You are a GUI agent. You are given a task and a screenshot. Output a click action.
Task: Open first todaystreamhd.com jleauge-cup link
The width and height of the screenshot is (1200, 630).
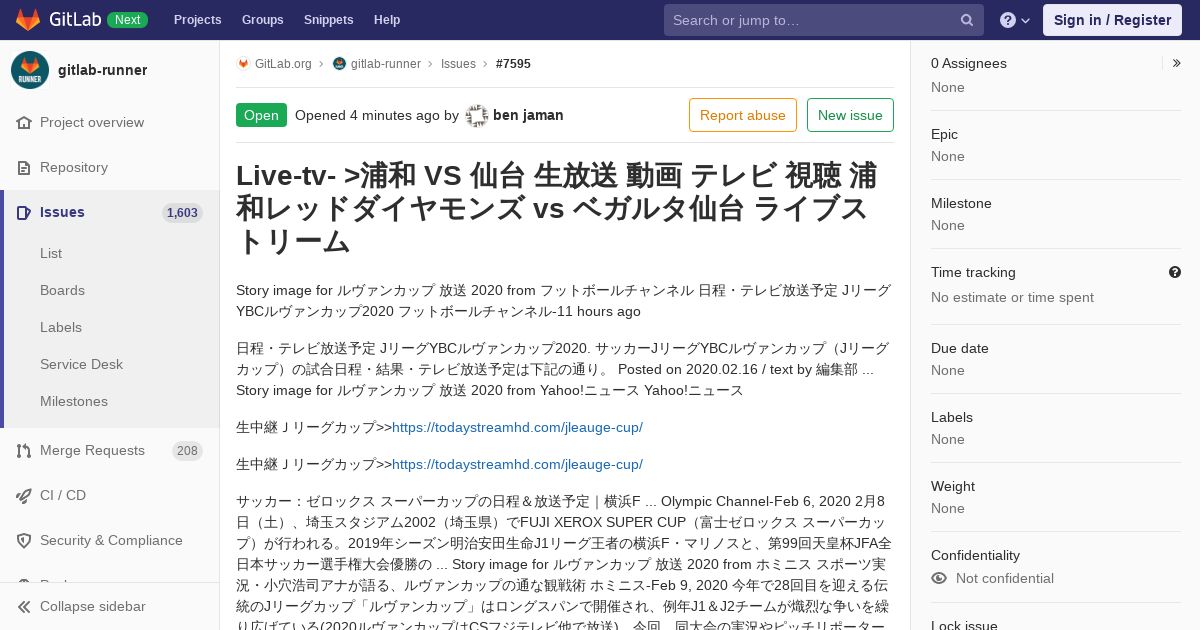(x=517, y=428)
